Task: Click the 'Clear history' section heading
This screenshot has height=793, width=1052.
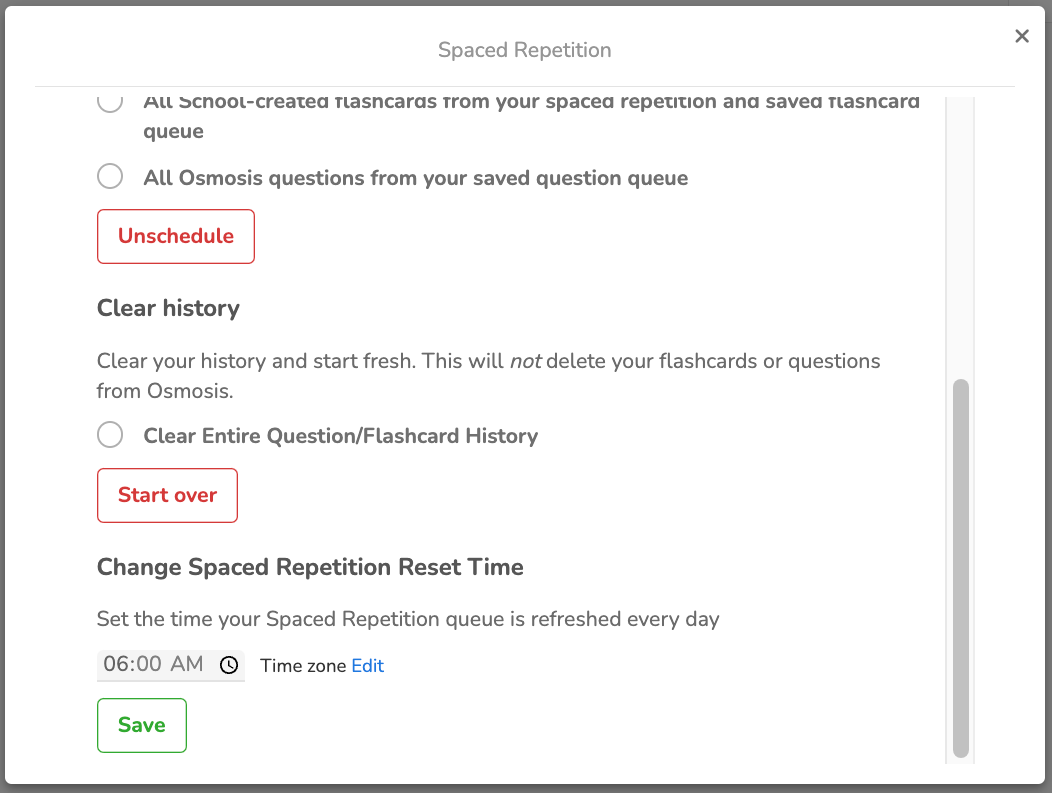Action: 168,308
